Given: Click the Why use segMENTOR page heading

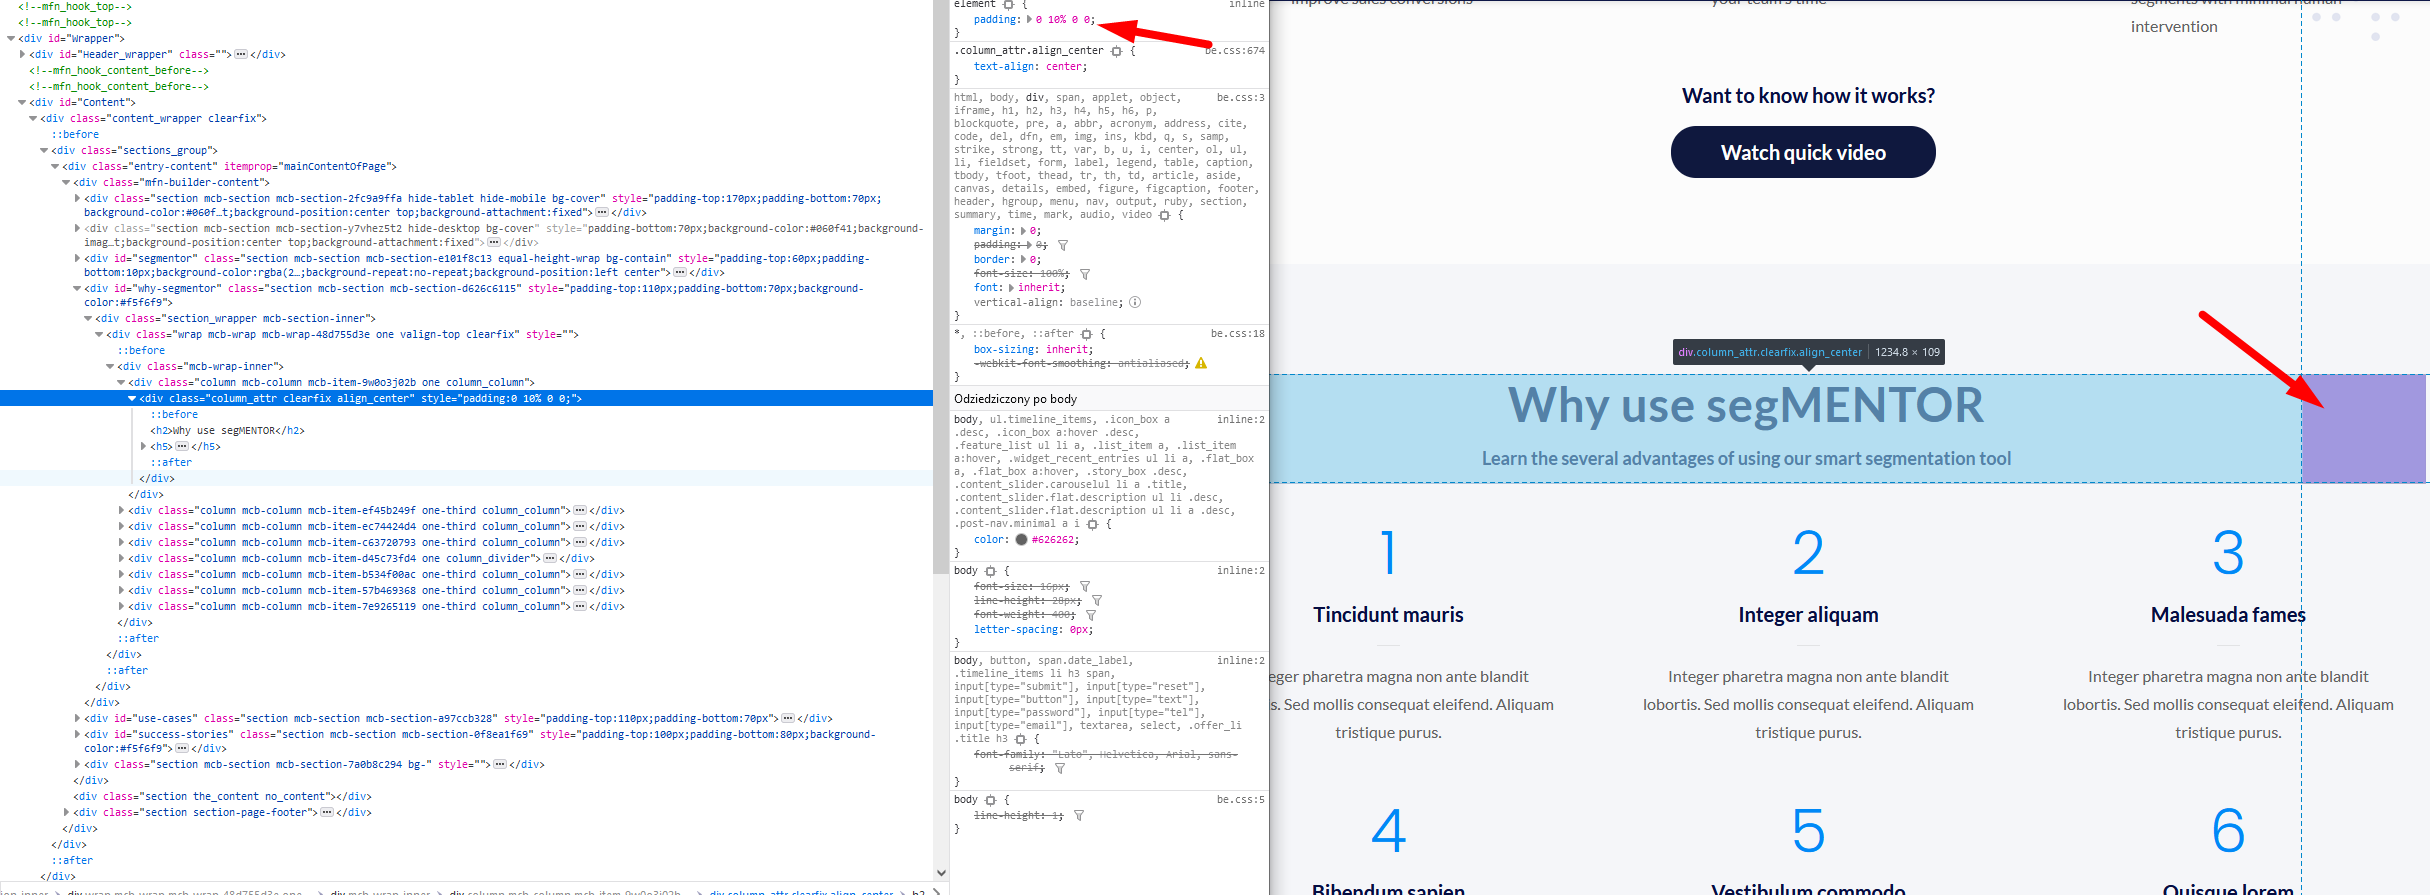Looking at the screenshot, I should [1745, 406].
